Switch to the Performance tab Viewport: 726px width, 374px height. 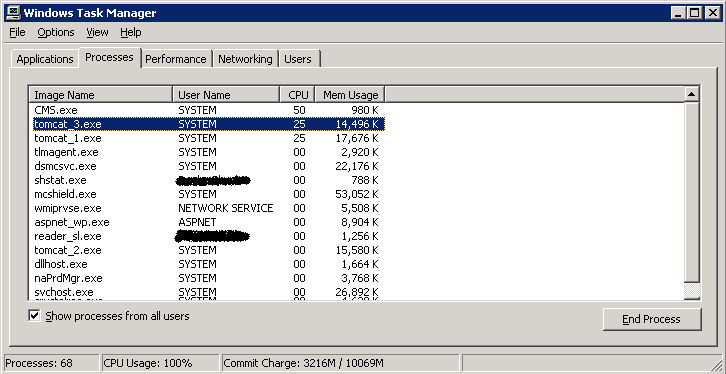(x=175, y=59)
